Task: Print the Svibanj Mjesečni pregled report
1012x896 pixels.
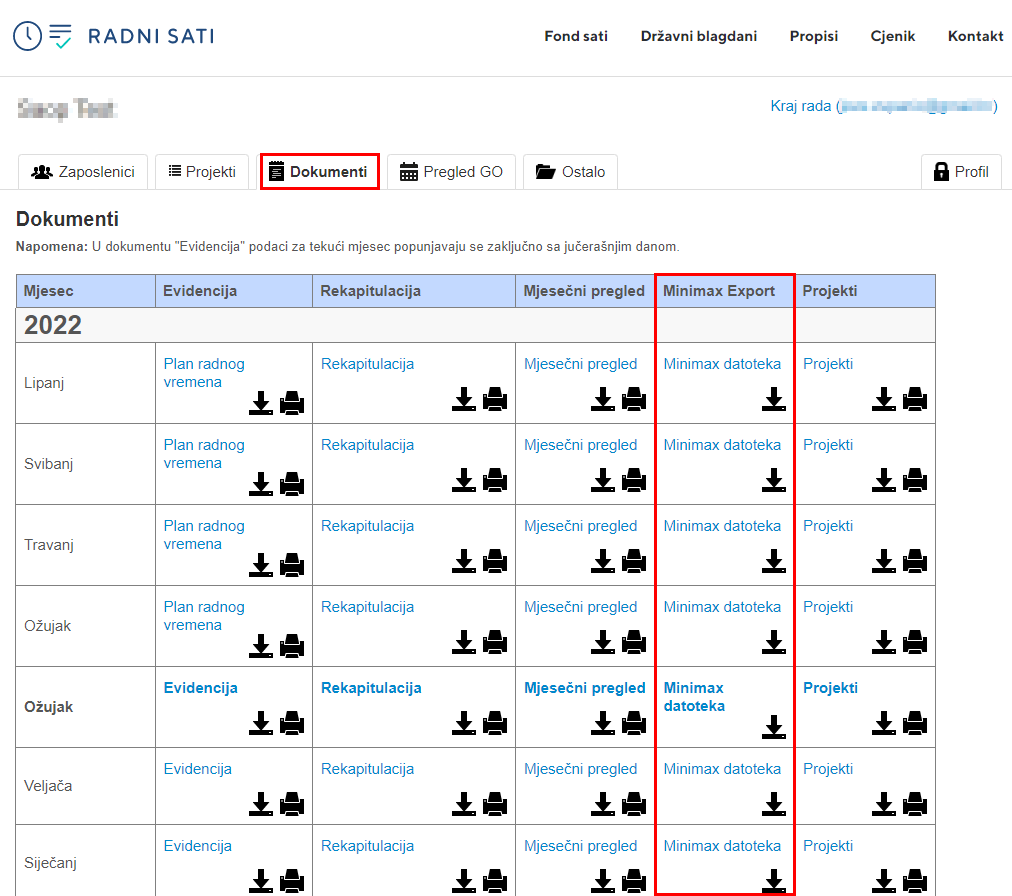Action: (634, 481)
